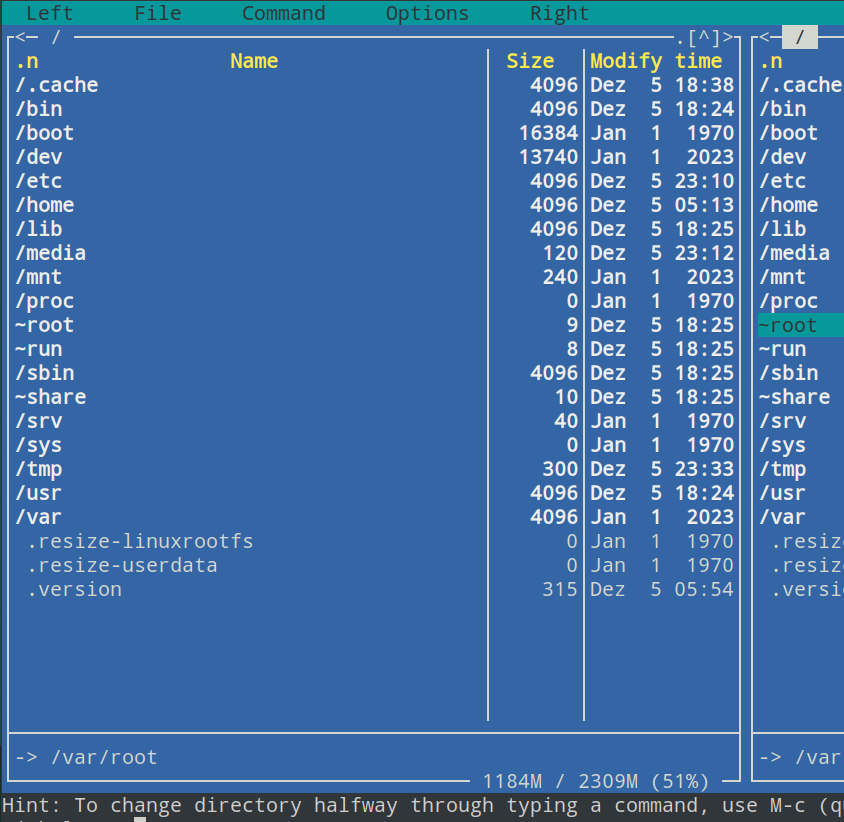Open the left panel history list caret
Image resolution: width=844 pixels, height=822 pixels.
pos(704,38)
